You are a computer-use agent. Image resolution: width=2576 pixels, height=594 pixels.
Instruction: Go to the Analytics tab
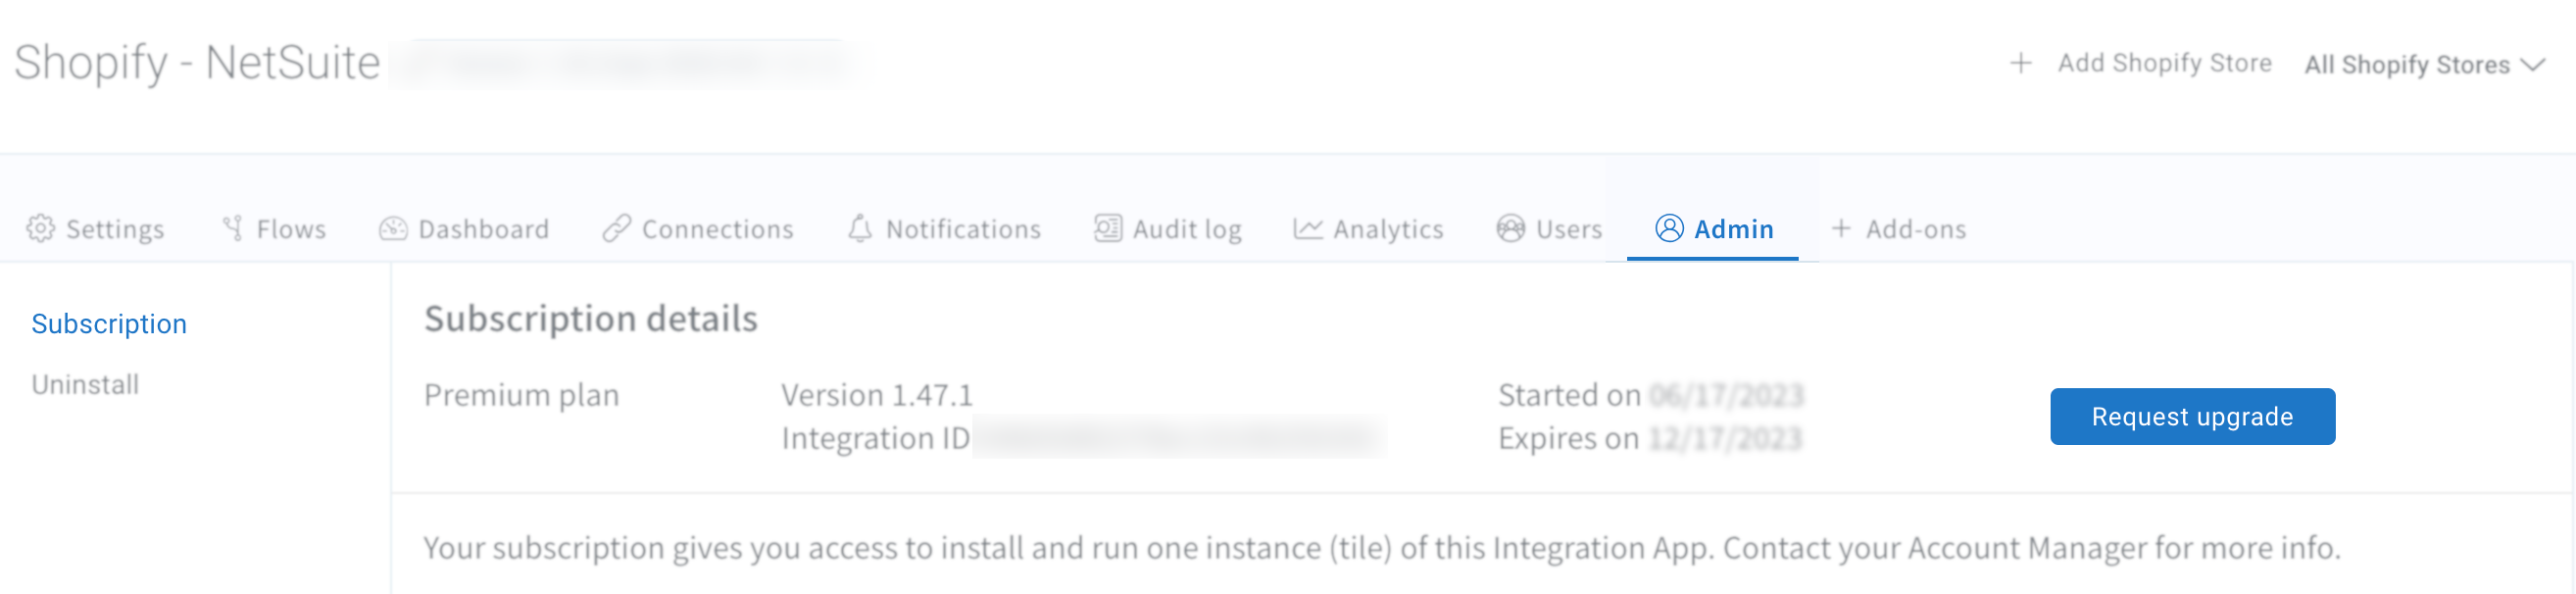click(1368, 228)
